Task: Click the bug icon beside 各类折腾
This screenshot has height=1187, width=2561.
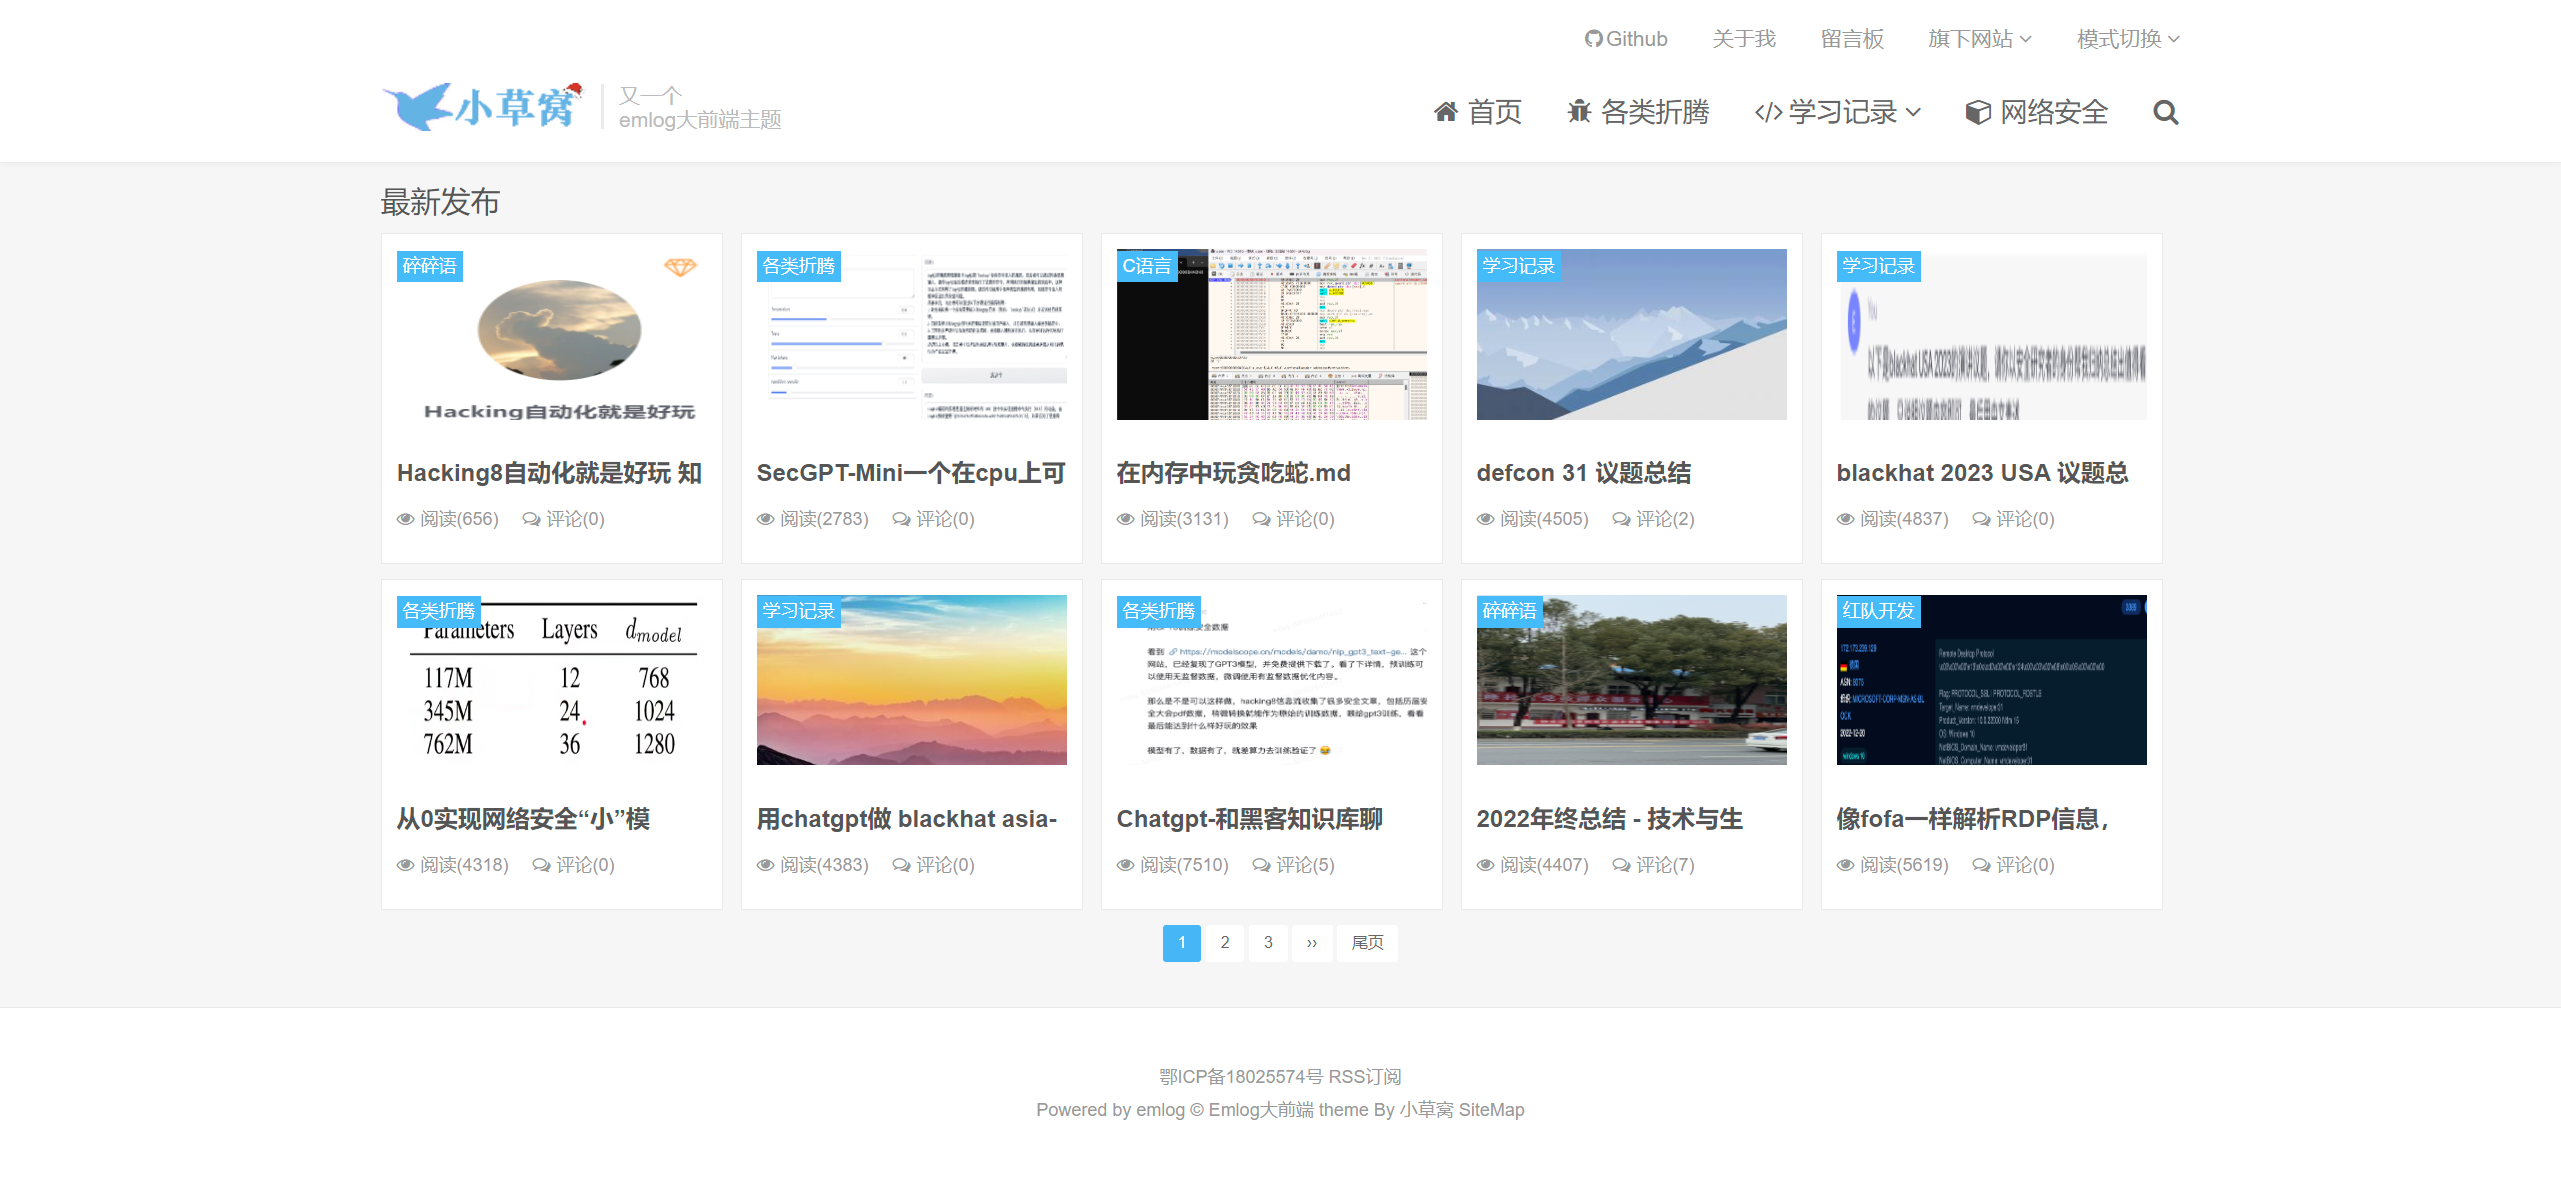Action: click(x=1579, y=112)
